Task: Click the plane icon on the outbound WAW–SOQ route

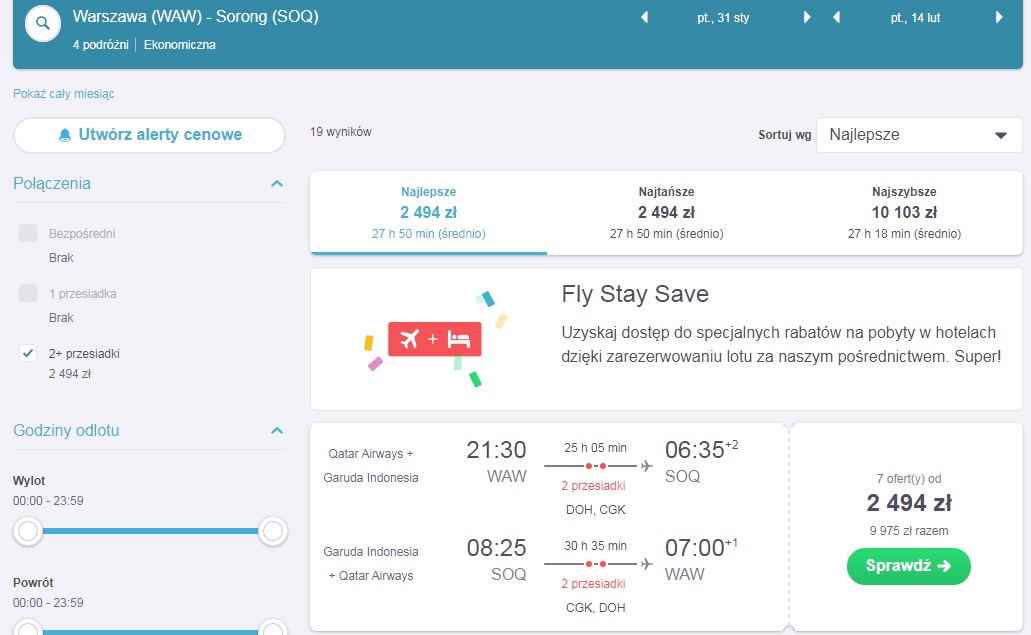Action: [x=647, y=466]
